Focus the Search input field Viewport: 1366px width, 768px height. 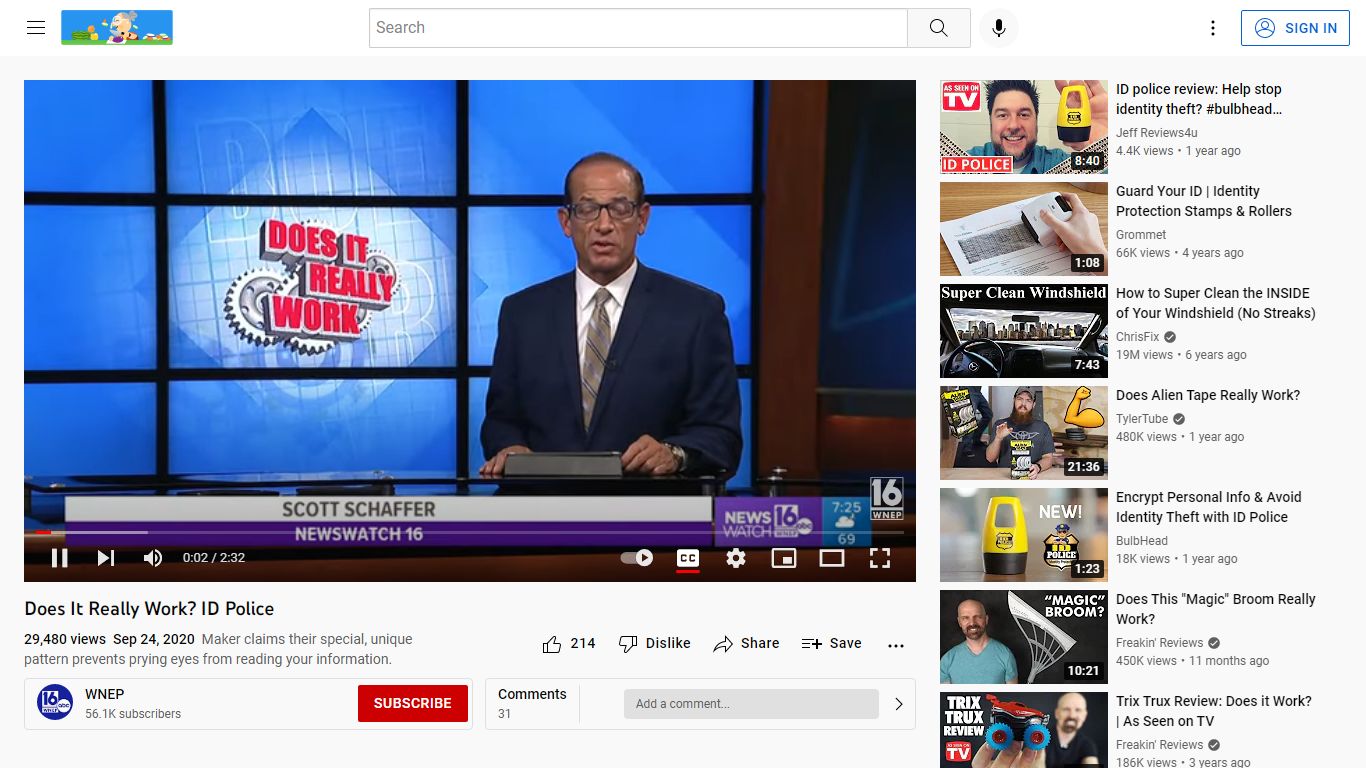(x=638, y=28)
